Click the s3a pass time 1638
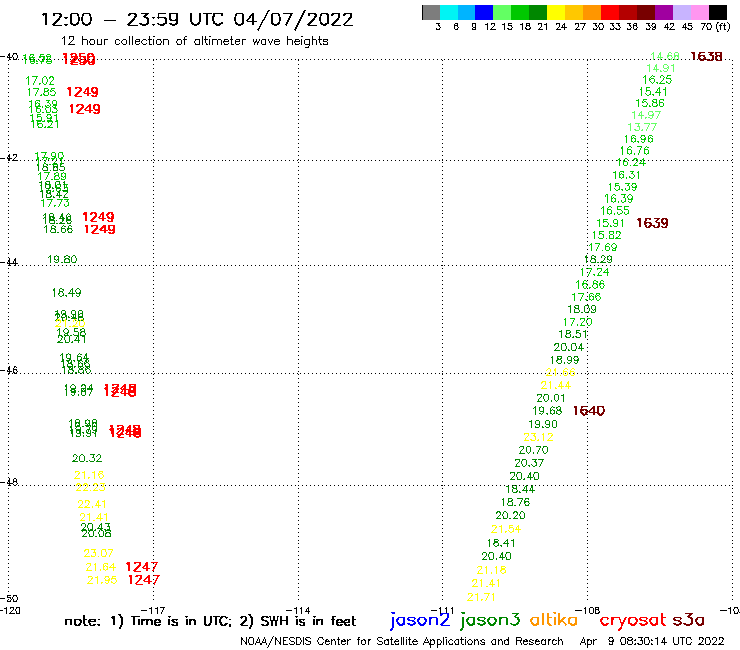The image size is (740, 650). pyautogui.click(x=706, y=57)
